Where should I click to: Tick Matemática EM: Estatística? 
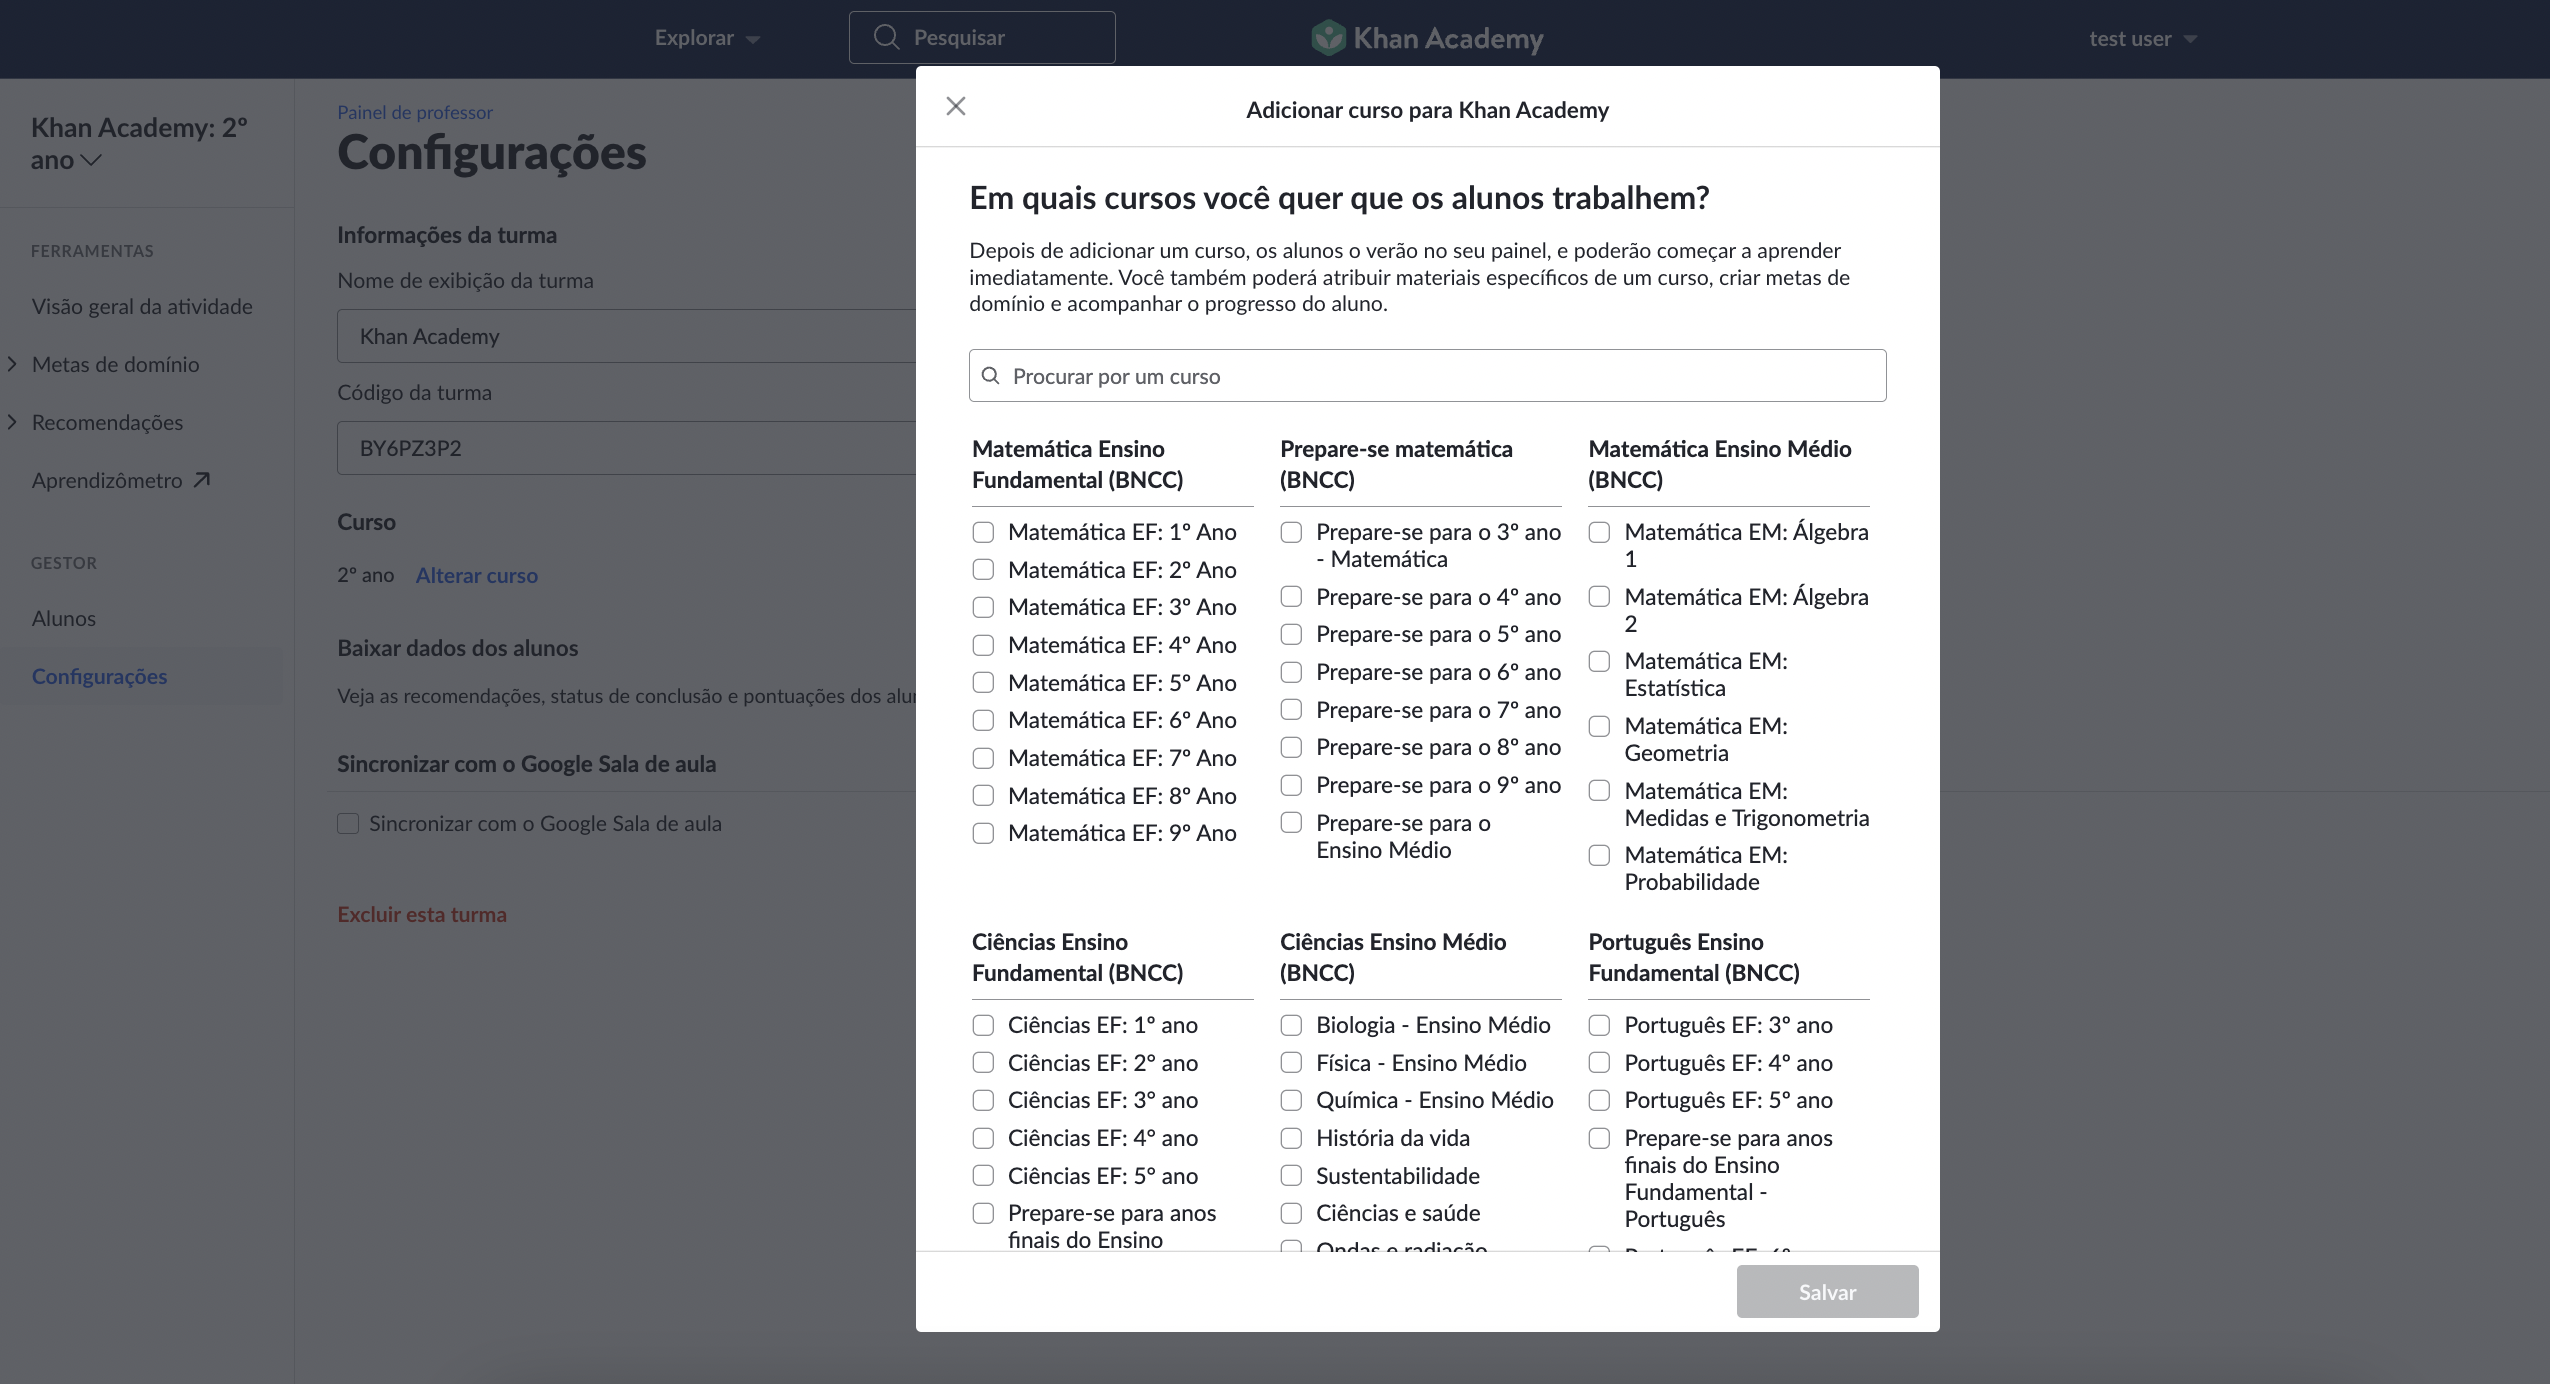tap(1599, 661)
